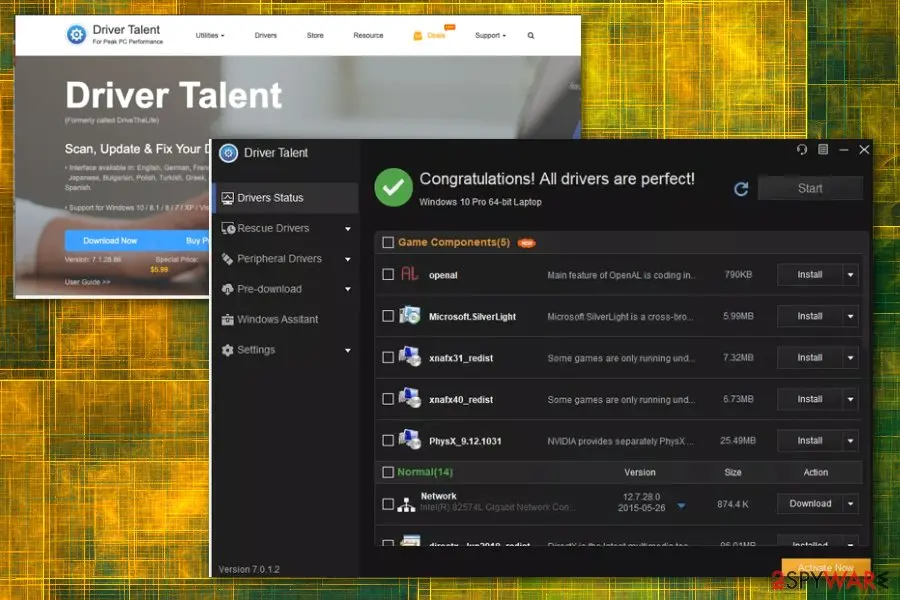Open xnafx31_redist Install dropdown arrow
Image resolution: width=900 pixels, height=600 pixels.
pyautogui.click(x=851, y=358)
